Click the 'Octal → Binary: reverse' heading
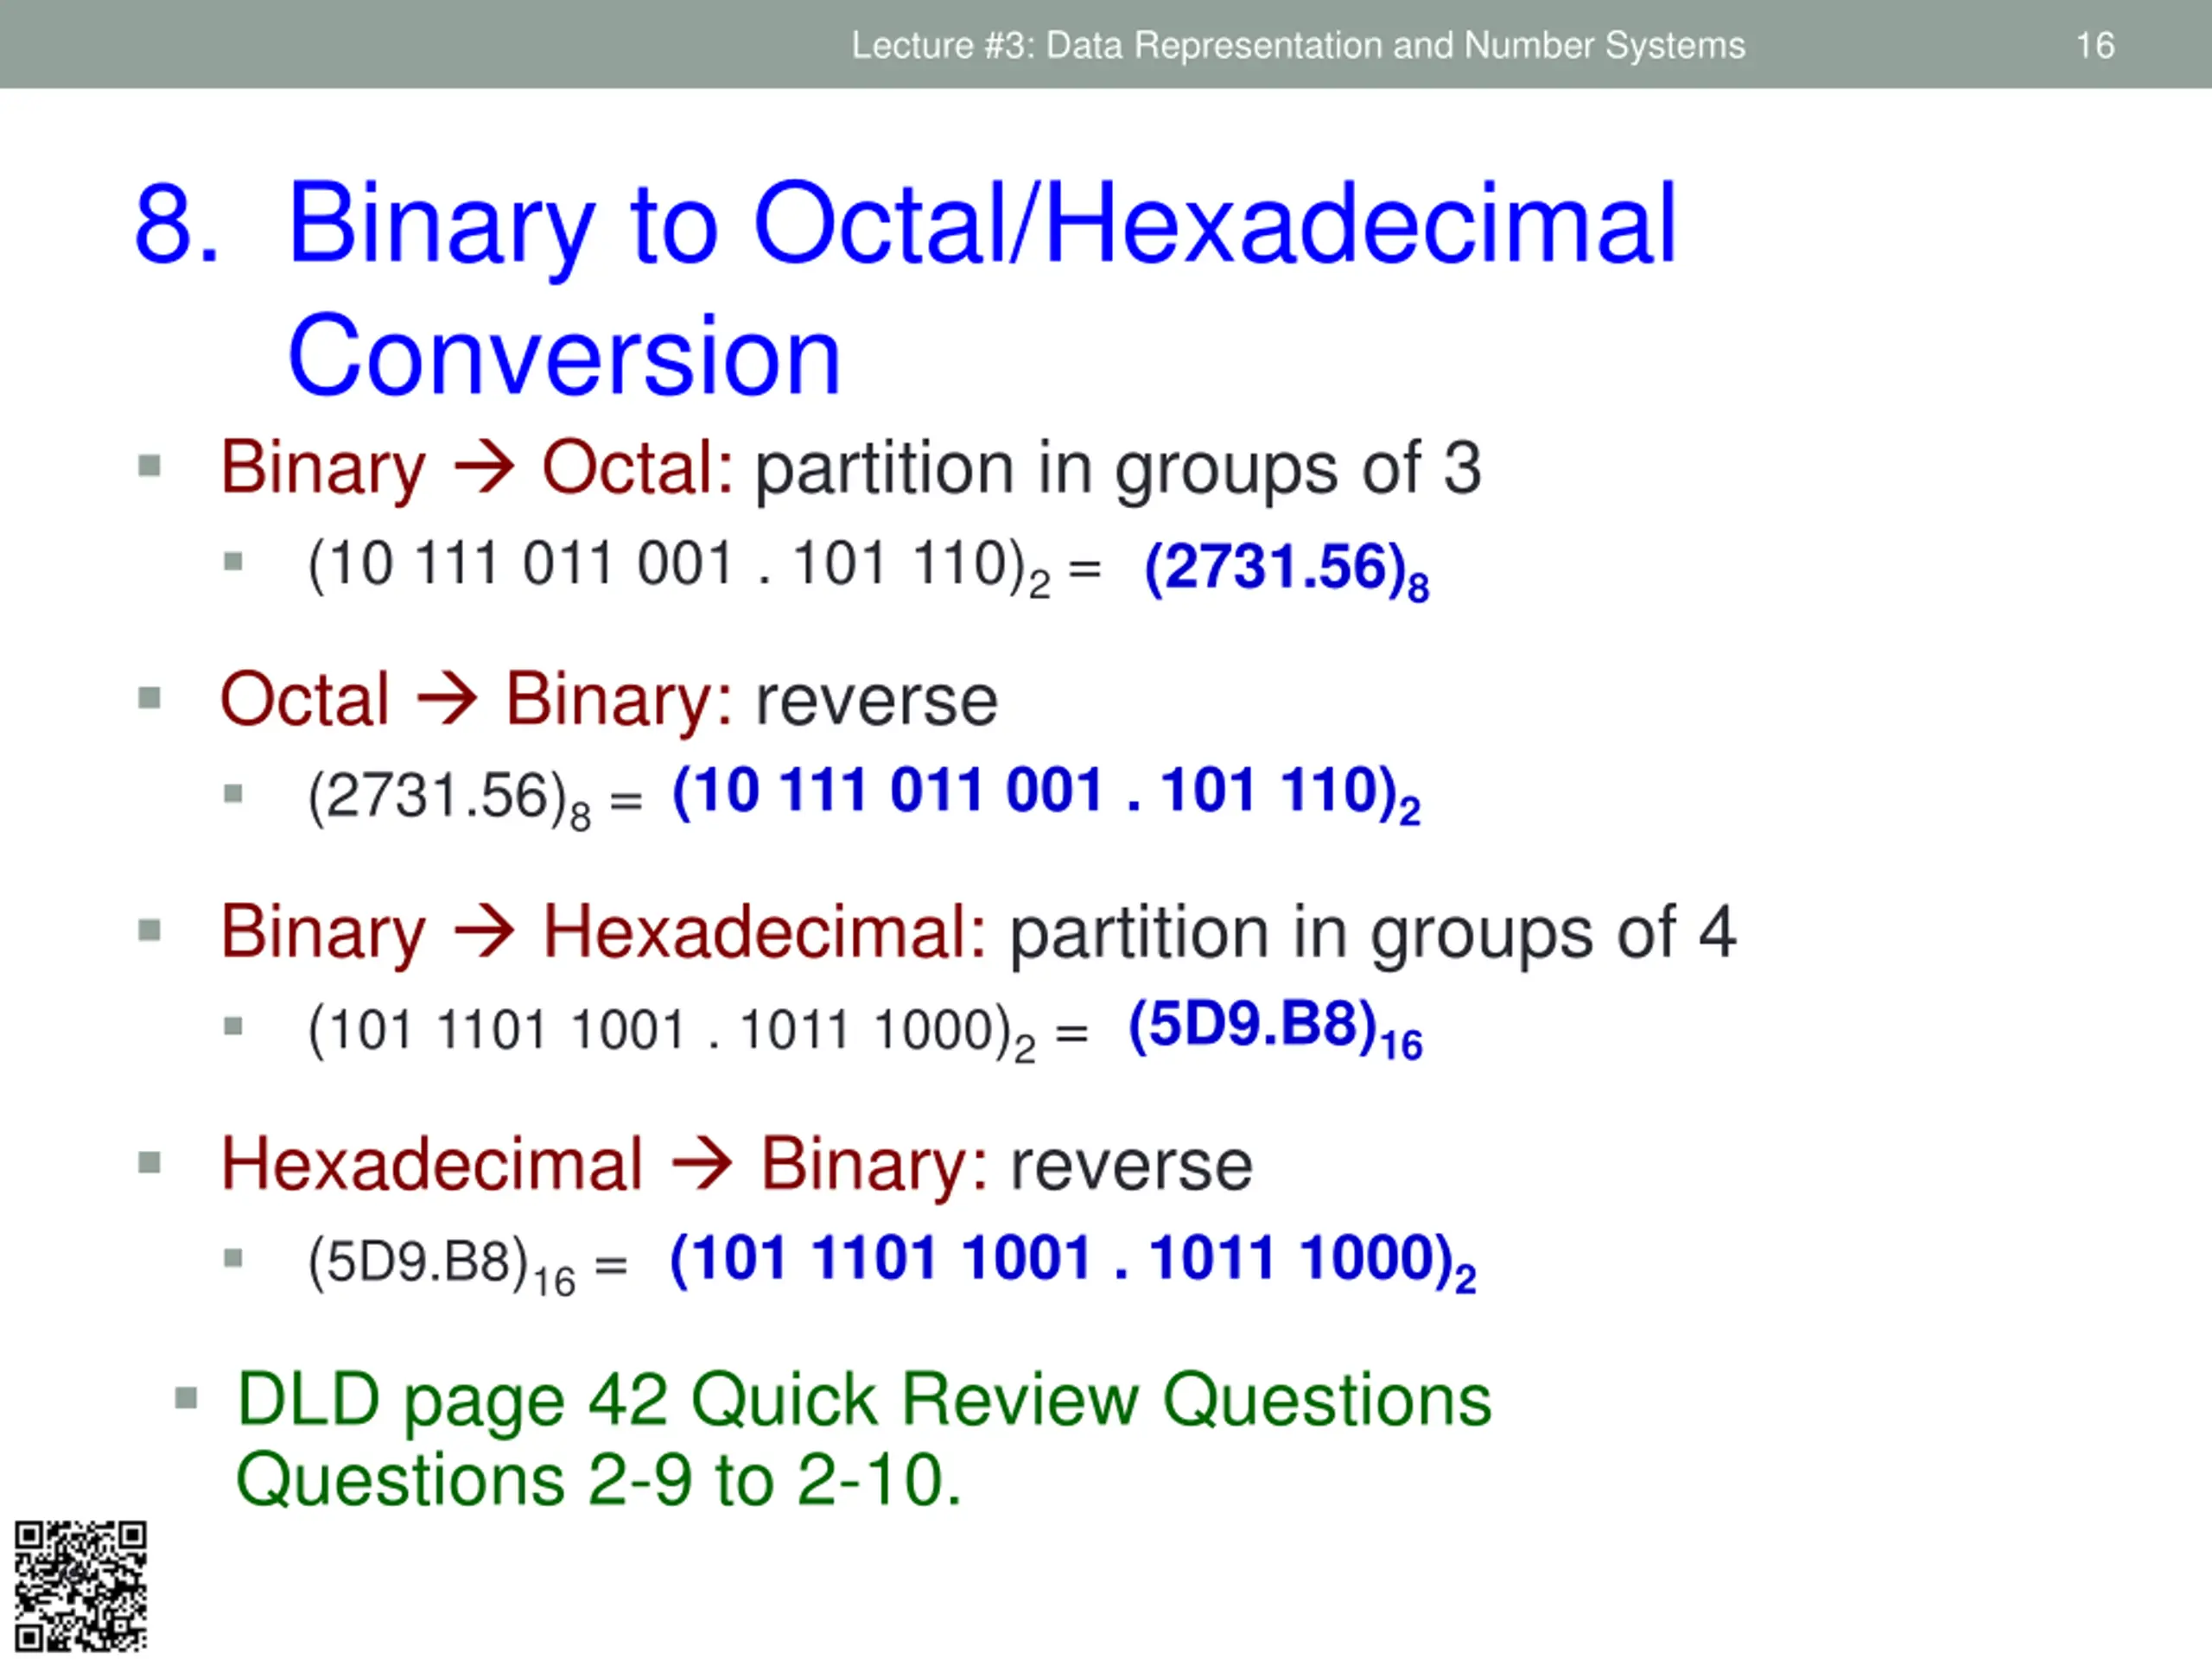Viewport: 2212px width, 1659px height. [609, 699]
